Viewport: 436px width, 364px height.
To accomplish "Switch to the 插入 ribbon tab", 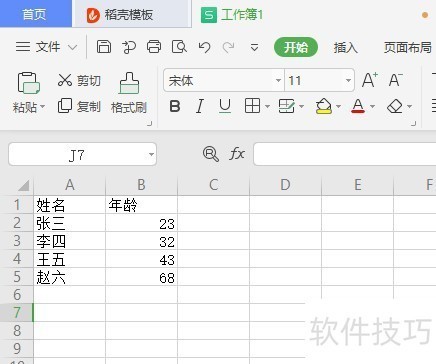I will pos(345,48).
